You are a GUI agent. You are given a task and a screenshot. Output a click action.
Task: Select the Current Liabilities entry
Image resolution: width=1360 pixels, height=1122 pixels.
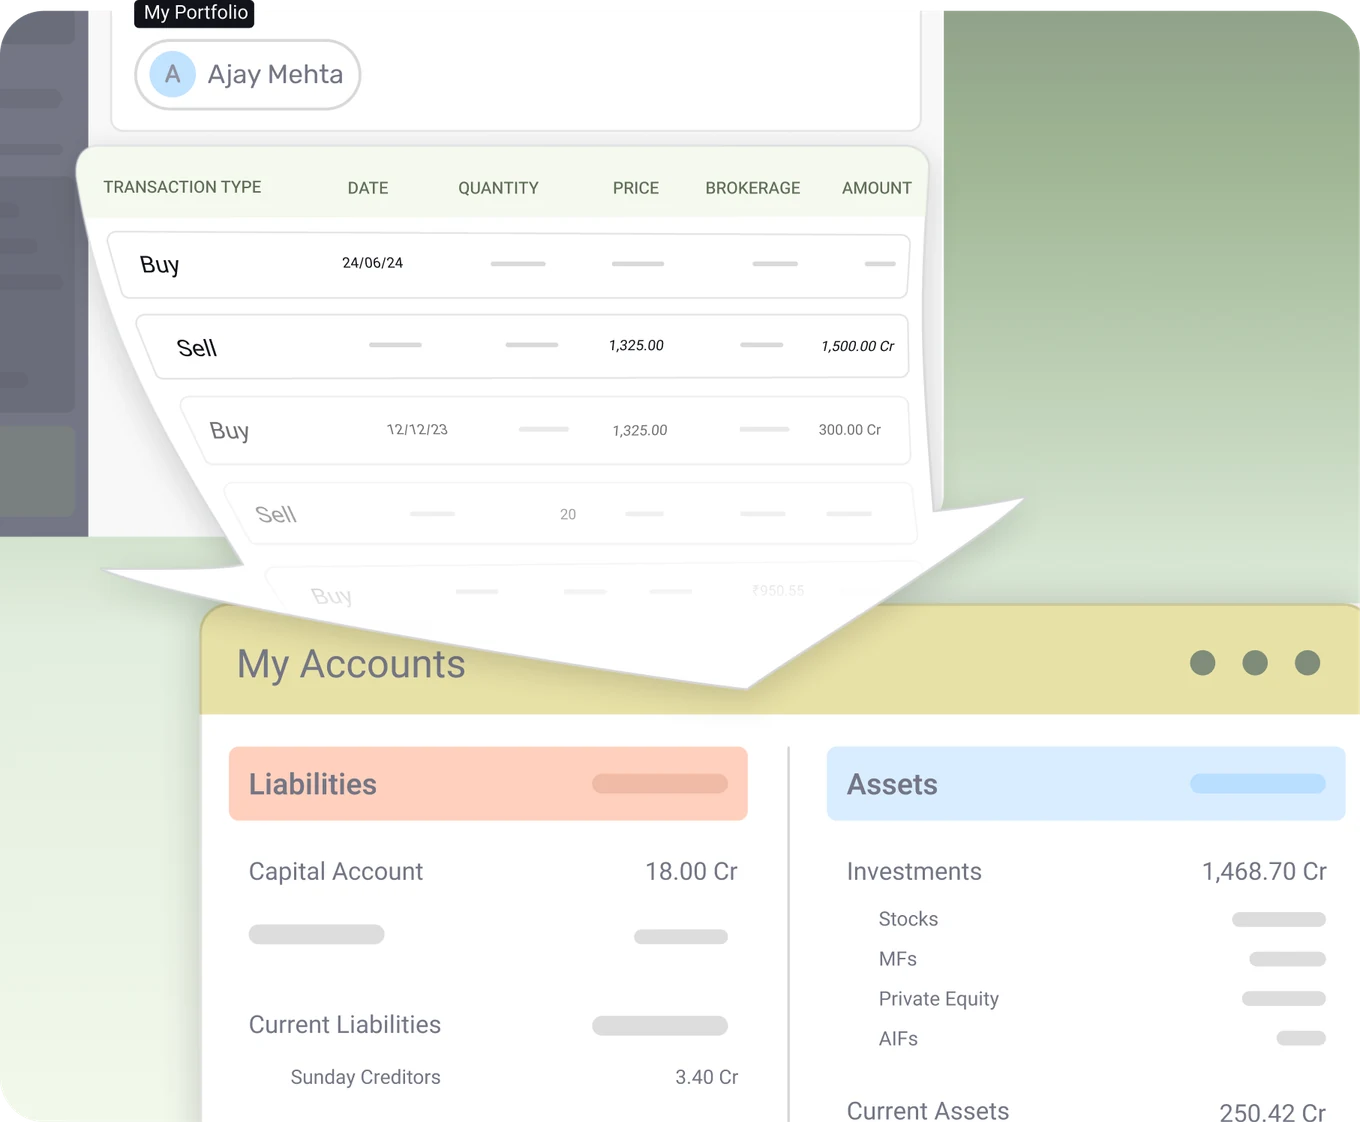coord(345,1025)
